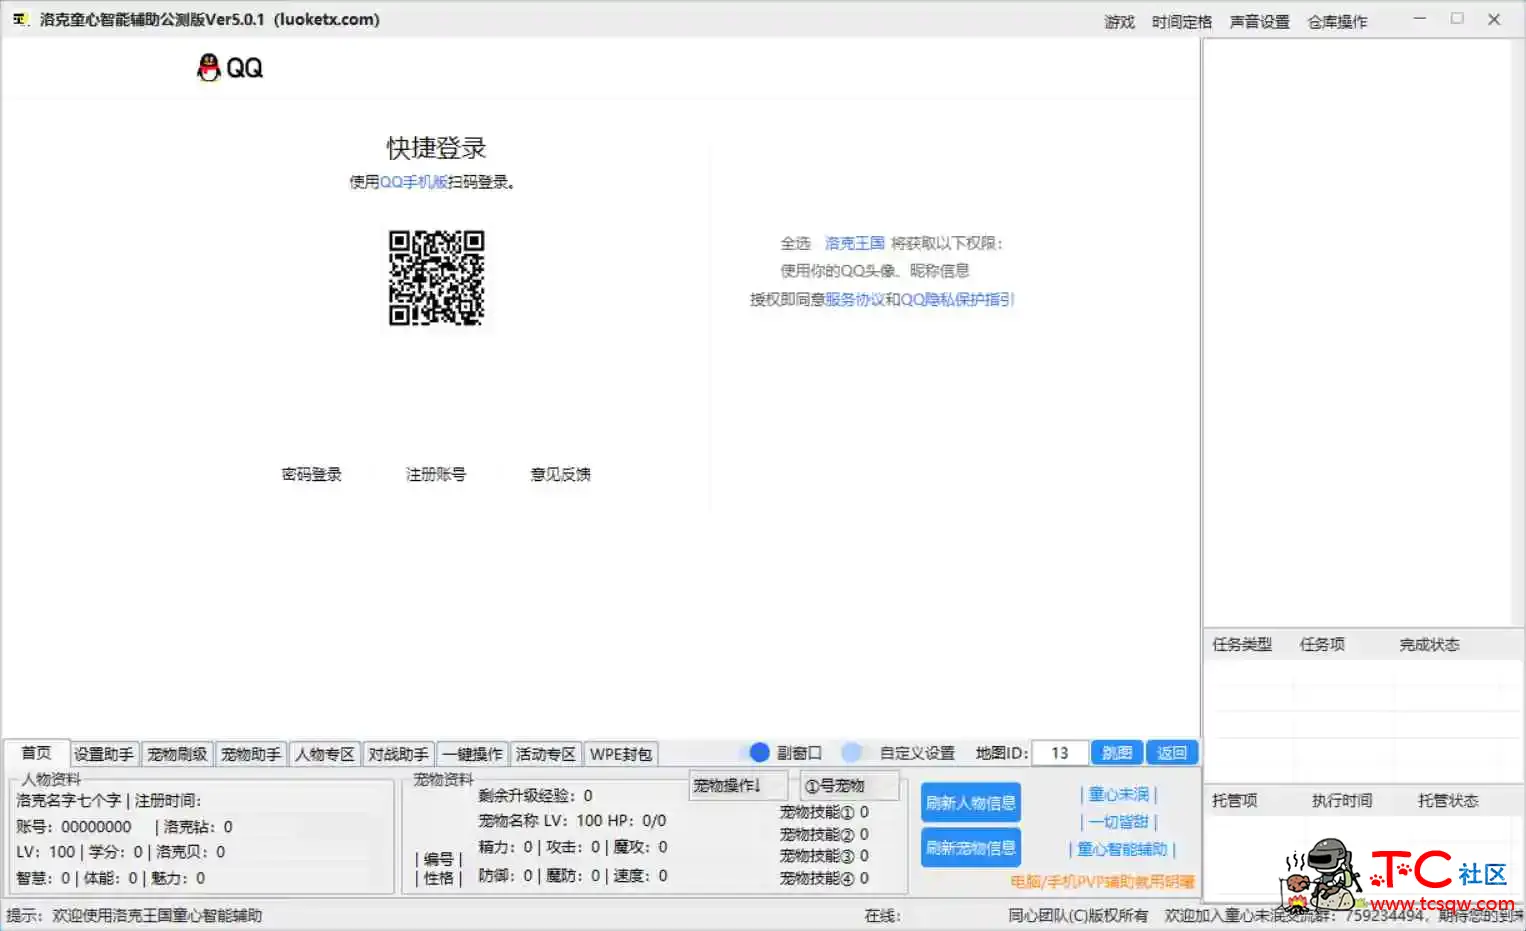Click the 洛克王国 link

pos(855,243)
